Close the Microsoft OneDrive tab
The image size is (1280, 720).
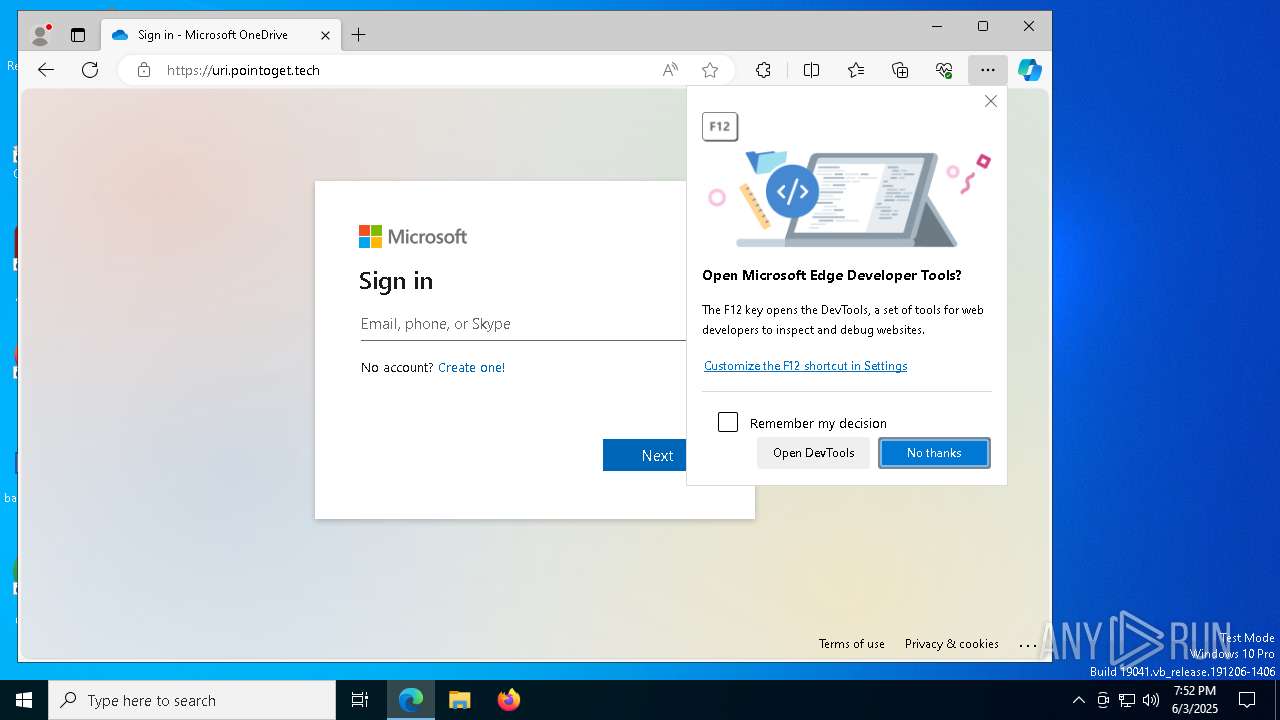[x=325, y=35]
